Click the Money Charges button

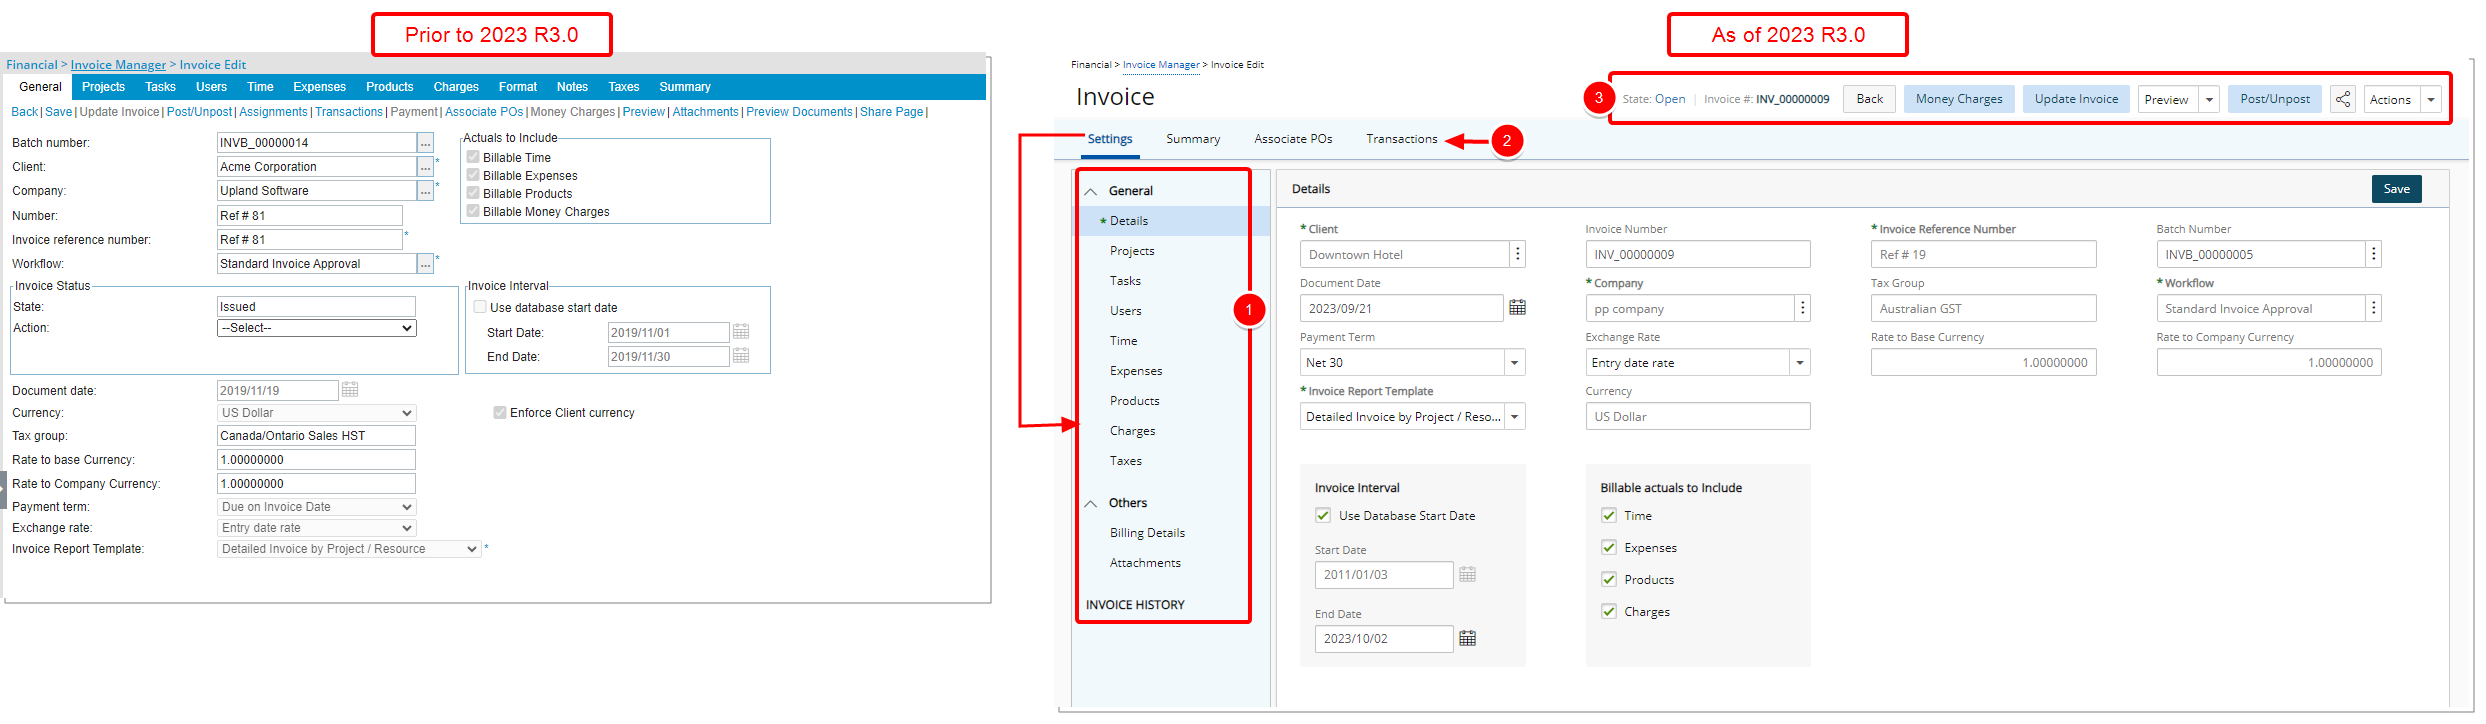(1959, 99)
